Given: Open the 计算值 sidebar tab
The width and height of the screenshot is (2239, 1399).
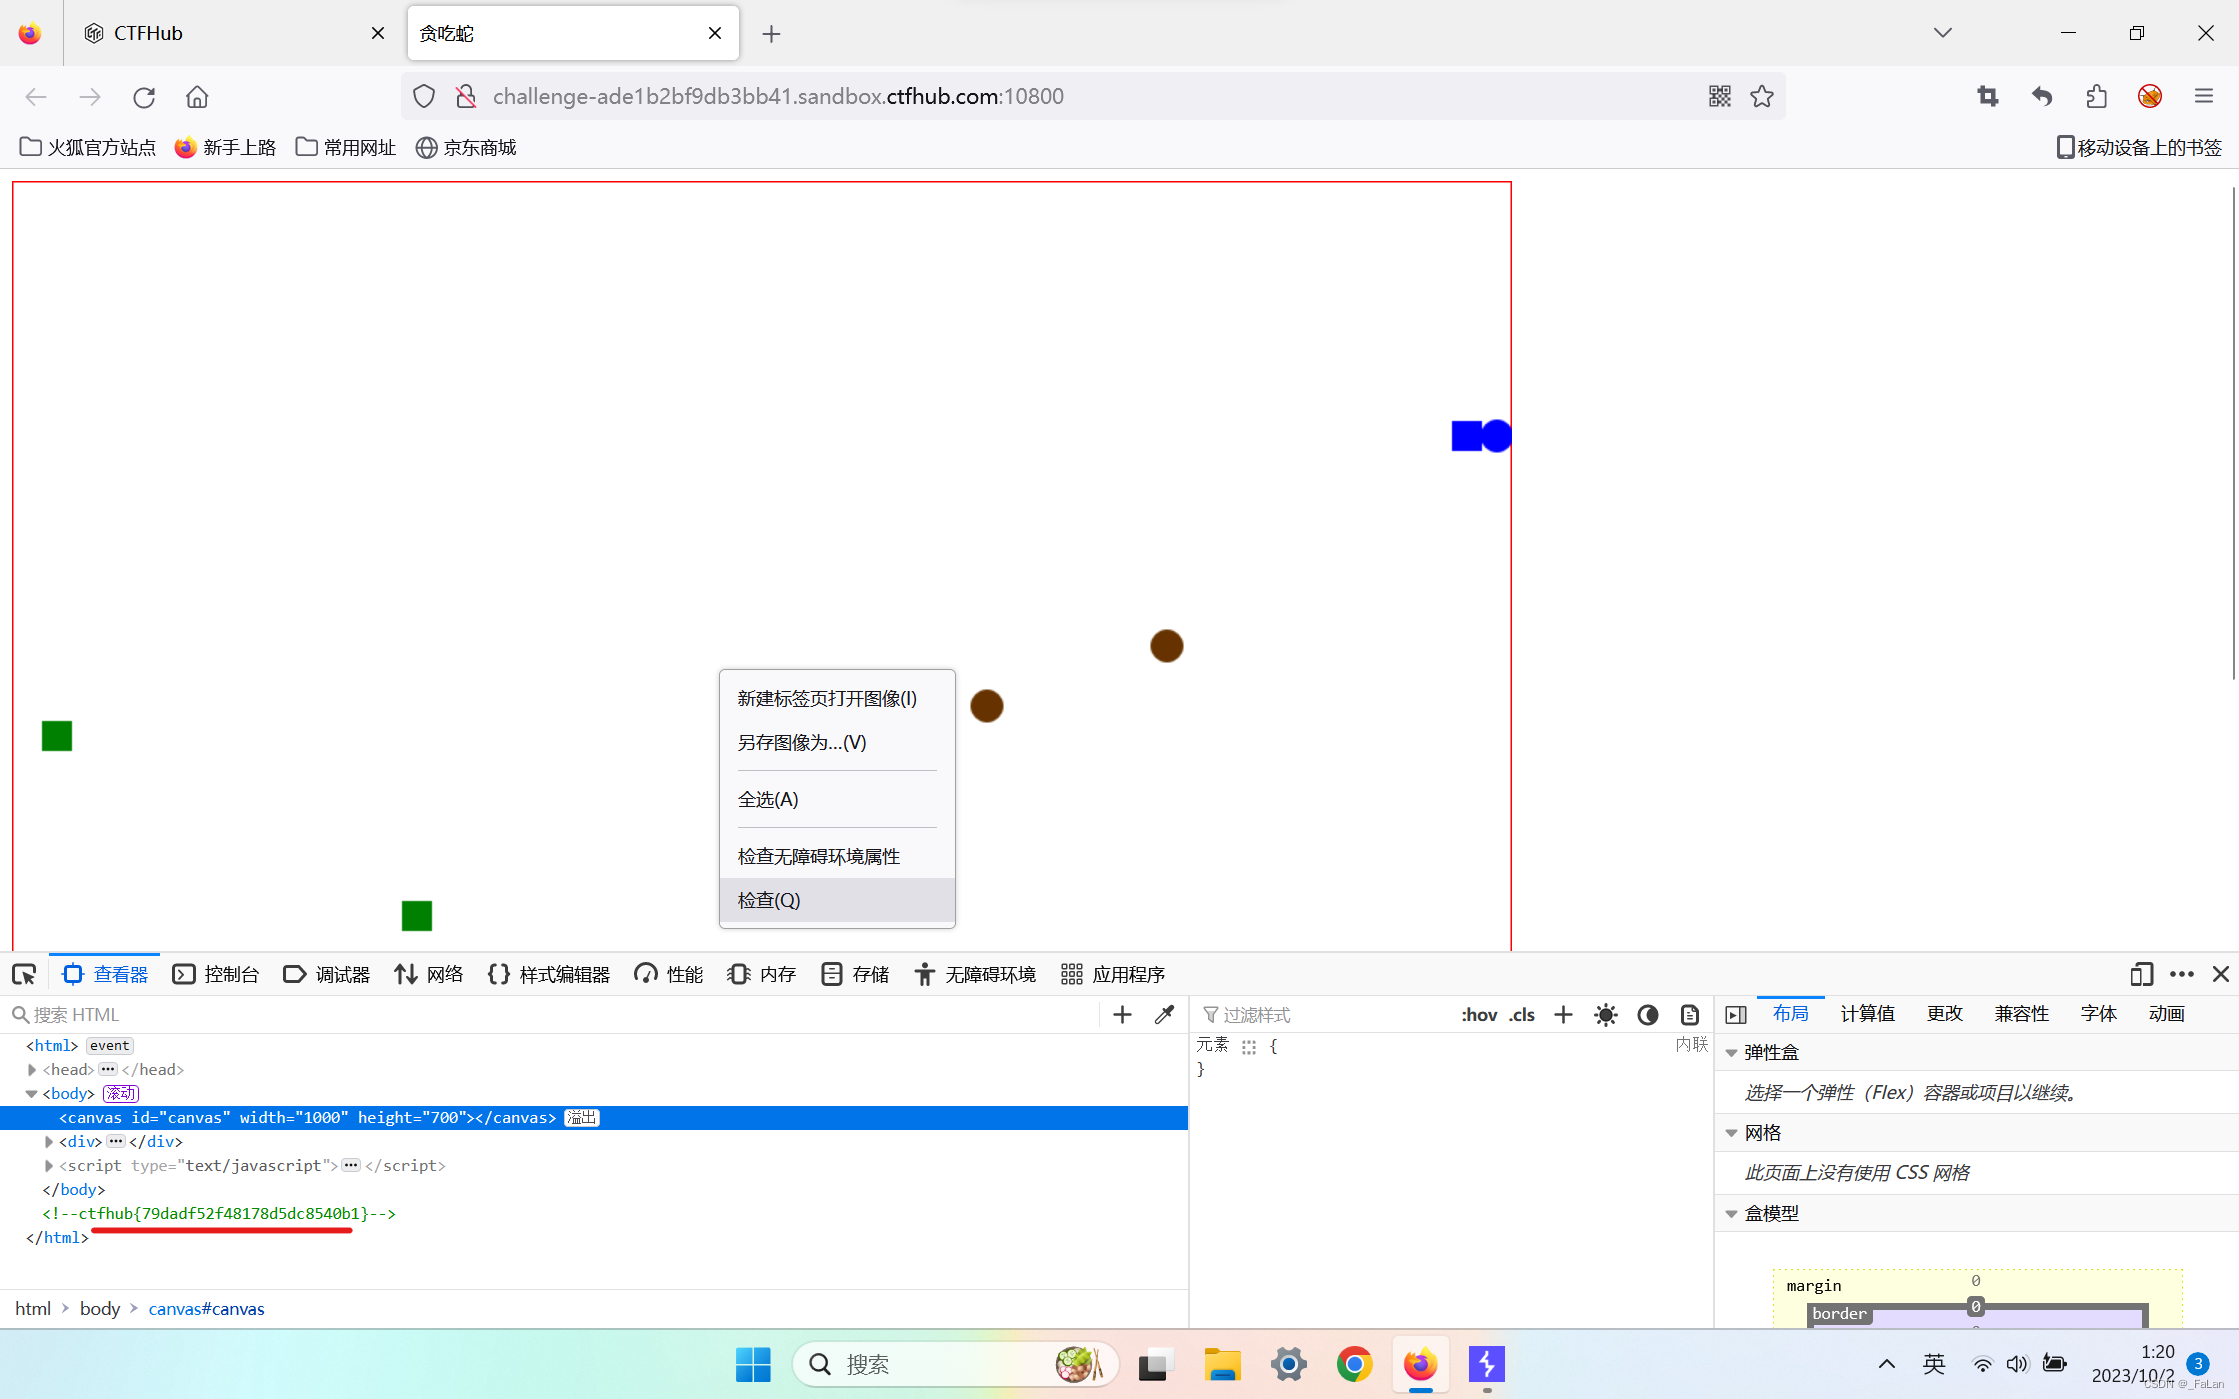Looking at the screenshot, I should point(1867,1014).
